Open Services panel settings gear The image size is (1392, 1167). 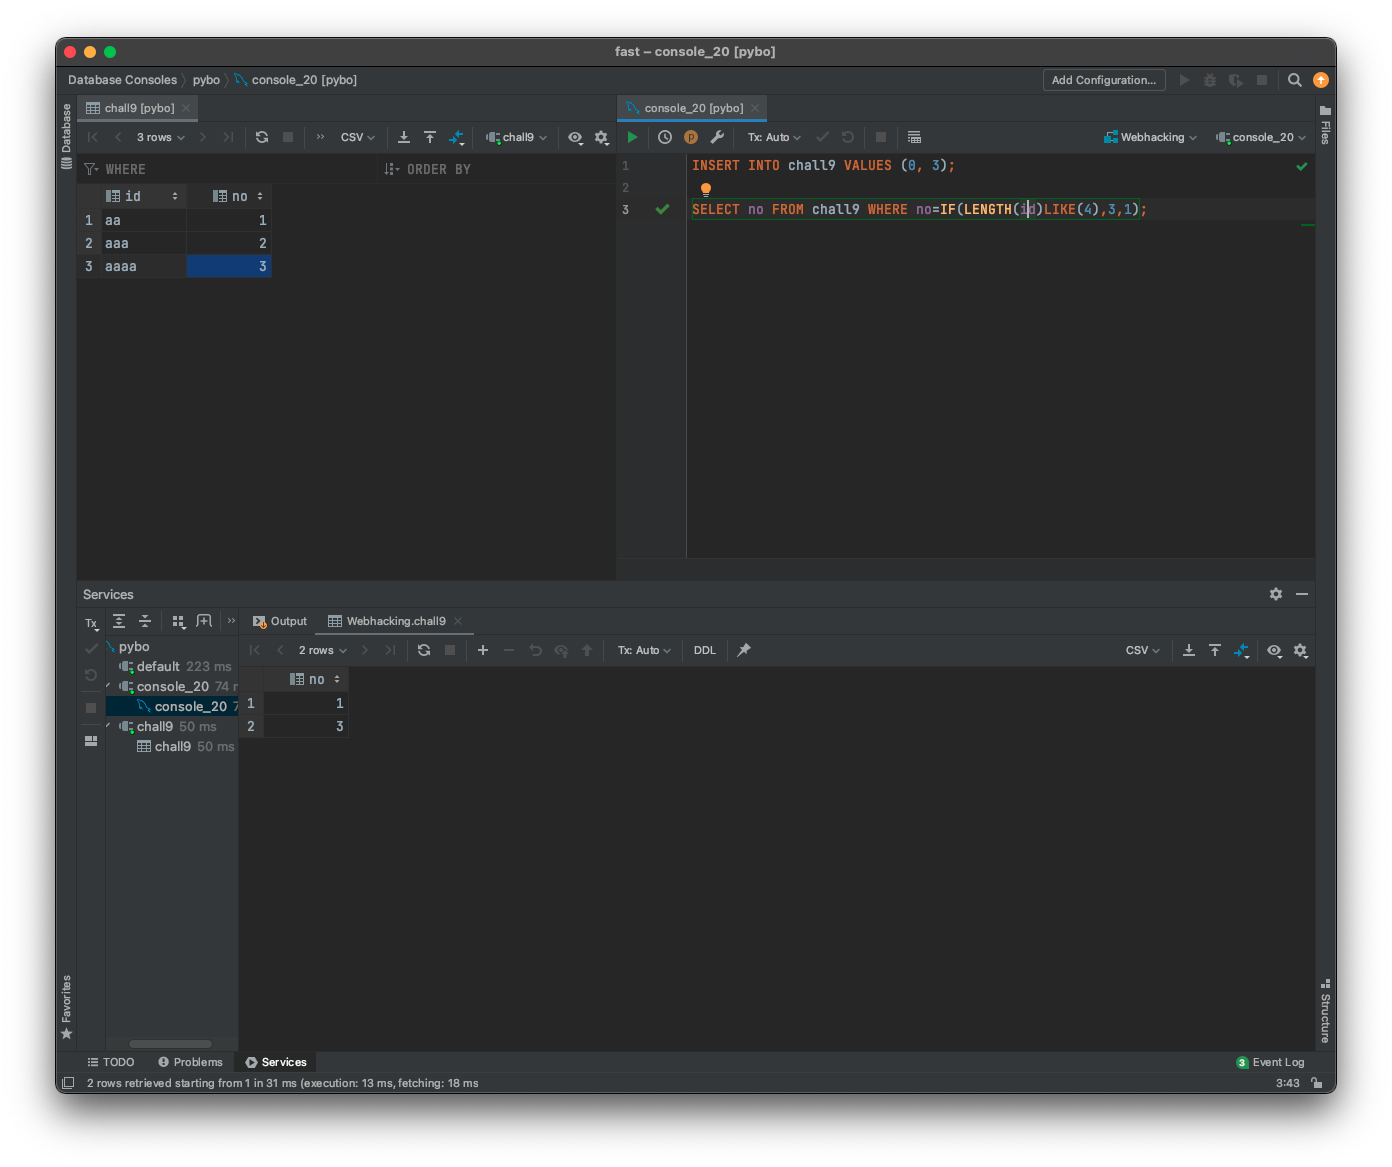pyautogui.click(x=1276, y=594)
